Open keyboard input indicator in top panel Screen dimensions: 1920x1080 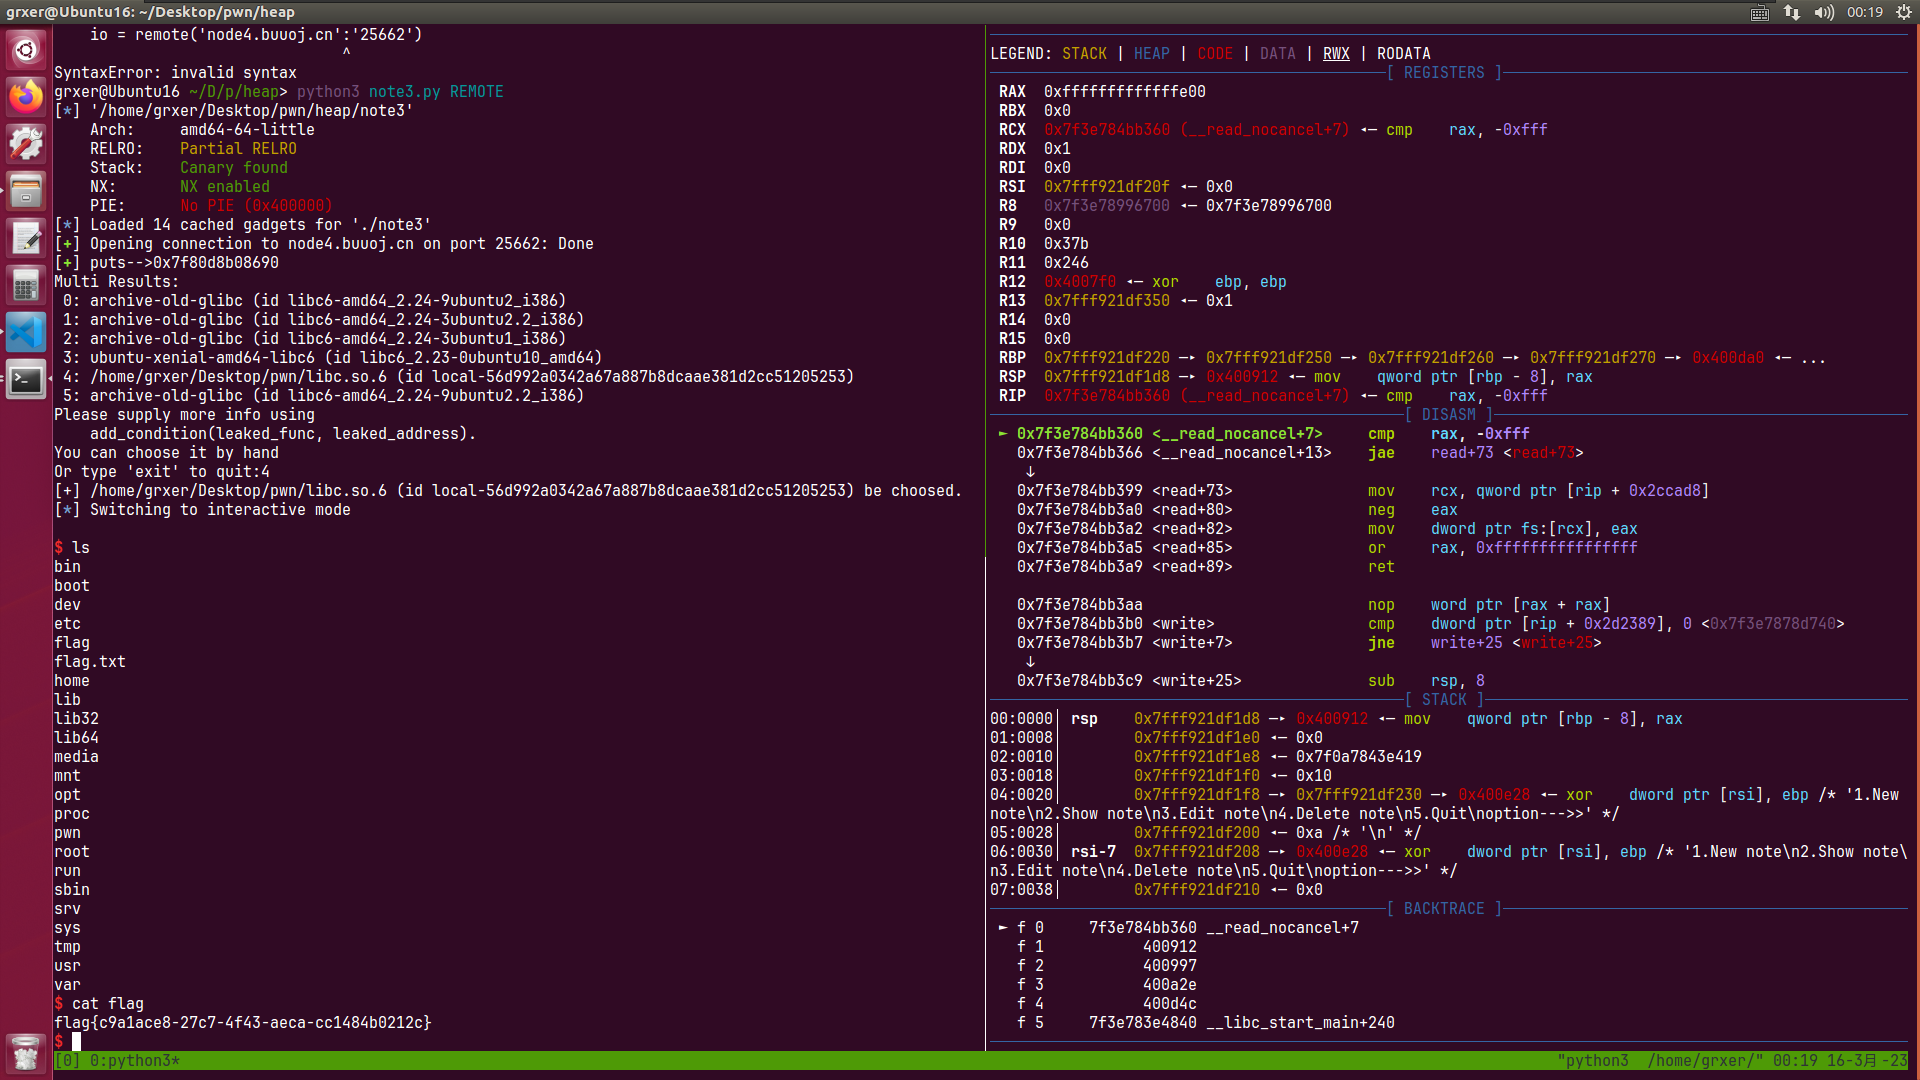pos(1760,12)
